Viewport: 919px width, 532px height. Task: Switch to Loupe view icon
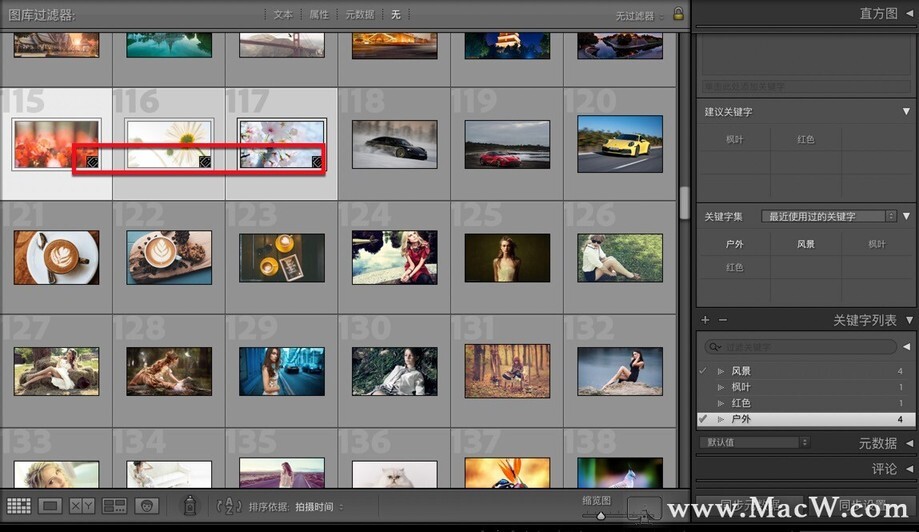[x=50, y=507]
